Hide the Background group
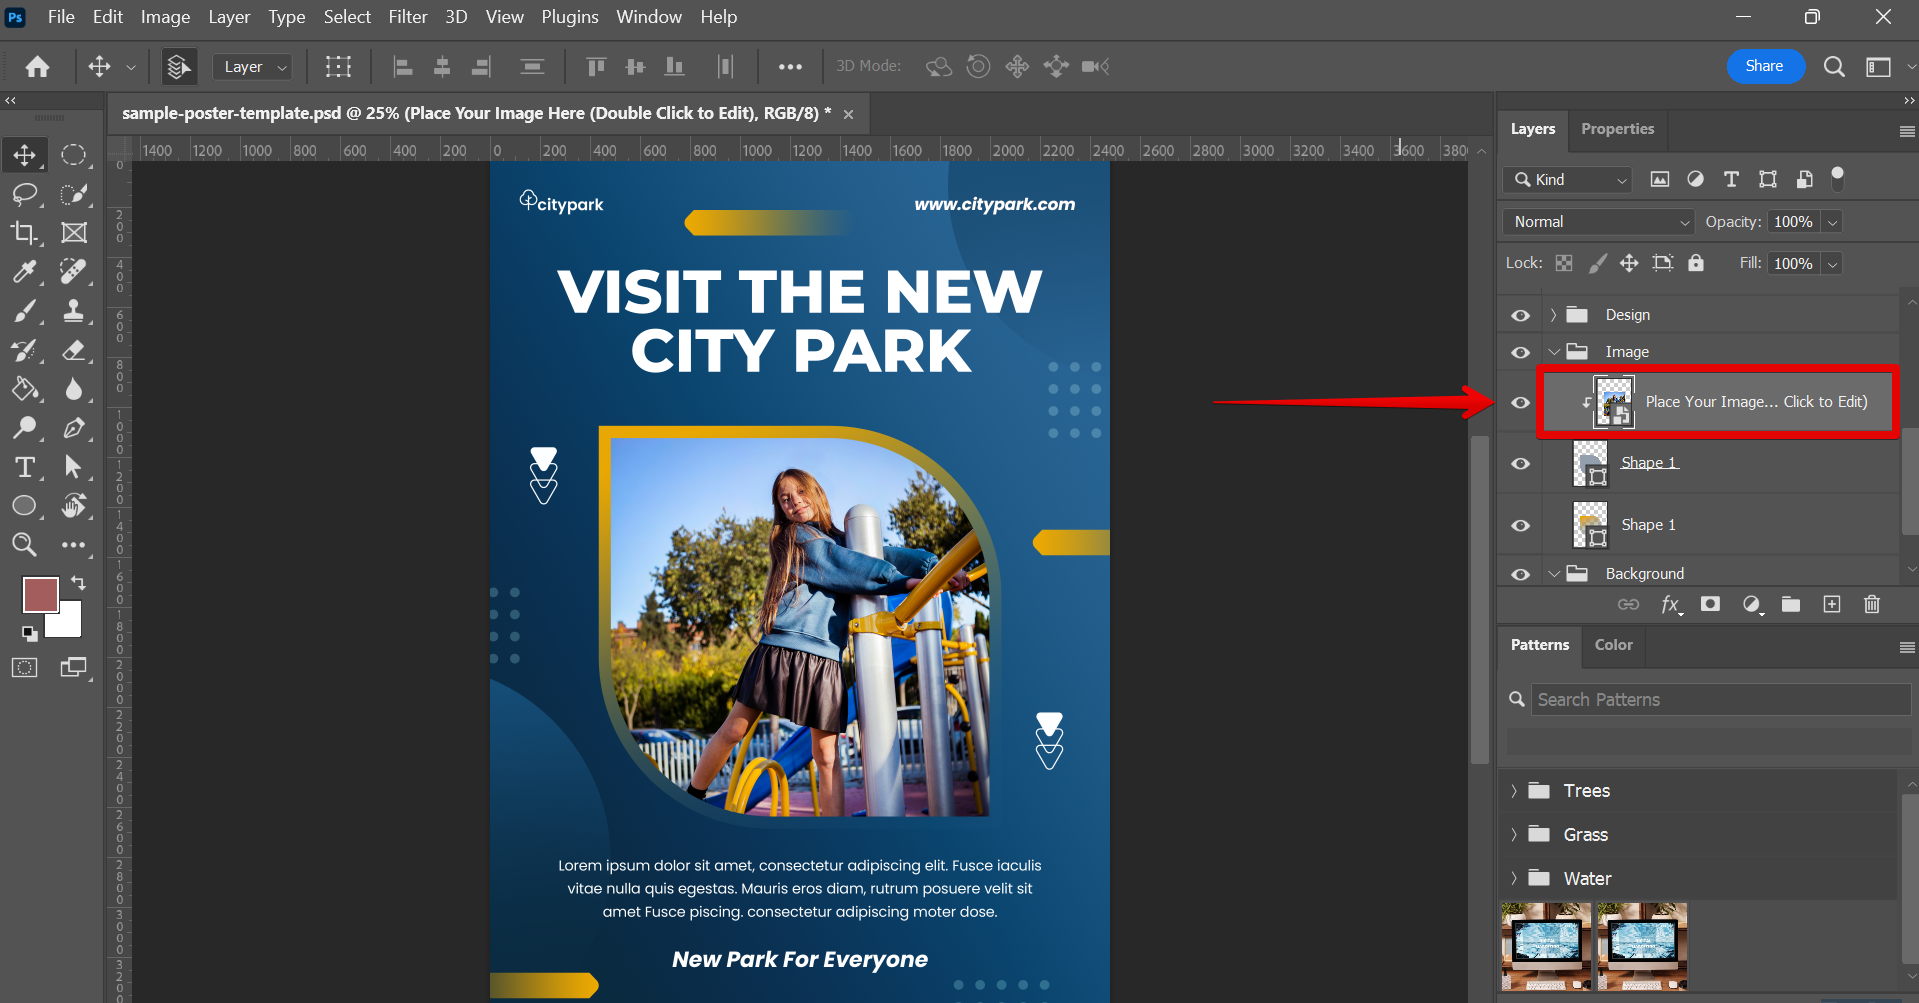Viewport: 1919px width, 1003px height. pos(1520,574)
